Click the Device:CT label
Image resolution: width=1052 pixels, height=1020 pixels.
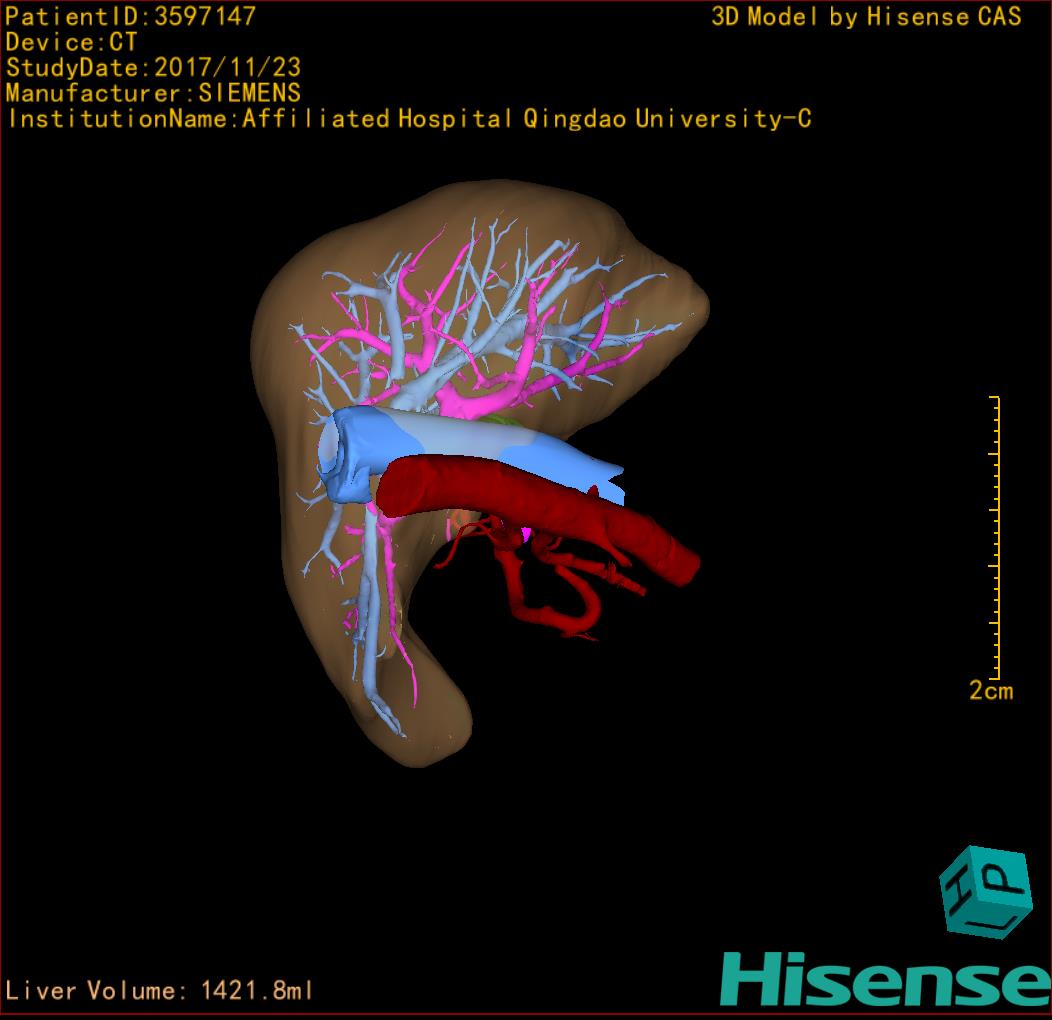[x=71, y=42]
